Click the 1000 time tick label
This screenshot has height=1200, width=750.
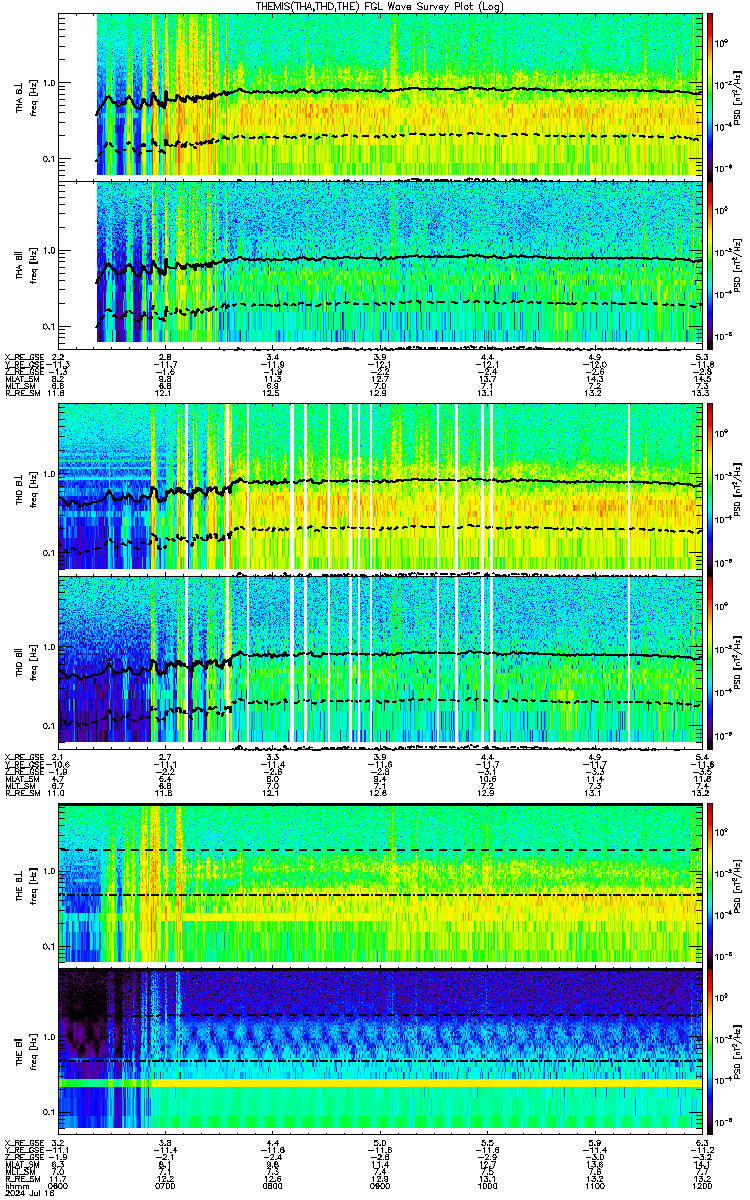488,1184
